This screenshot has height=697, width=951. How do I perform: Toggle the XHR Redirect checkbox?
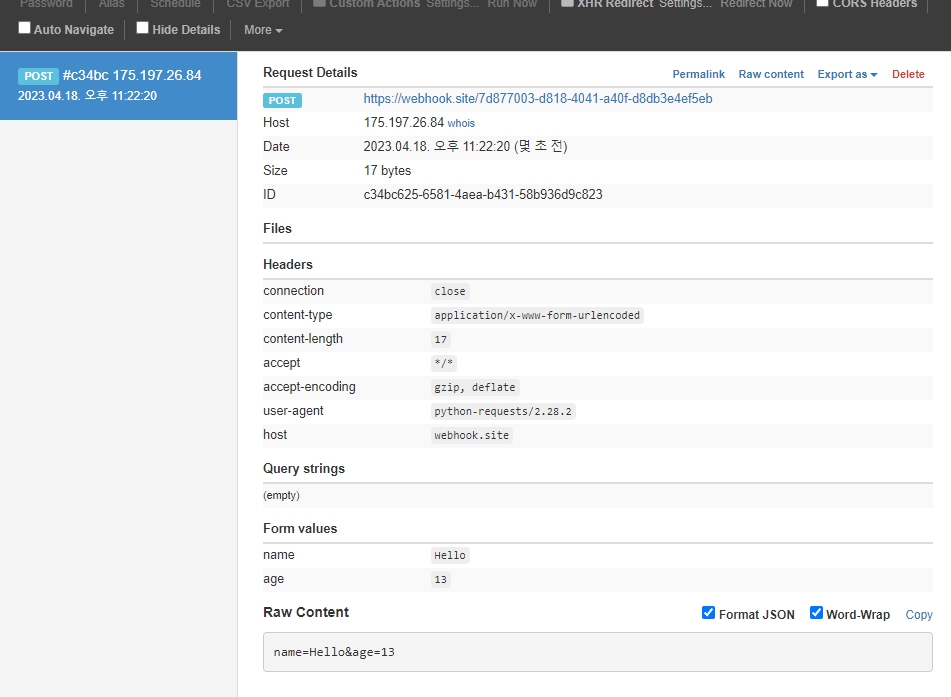click(x=567, y=3)
